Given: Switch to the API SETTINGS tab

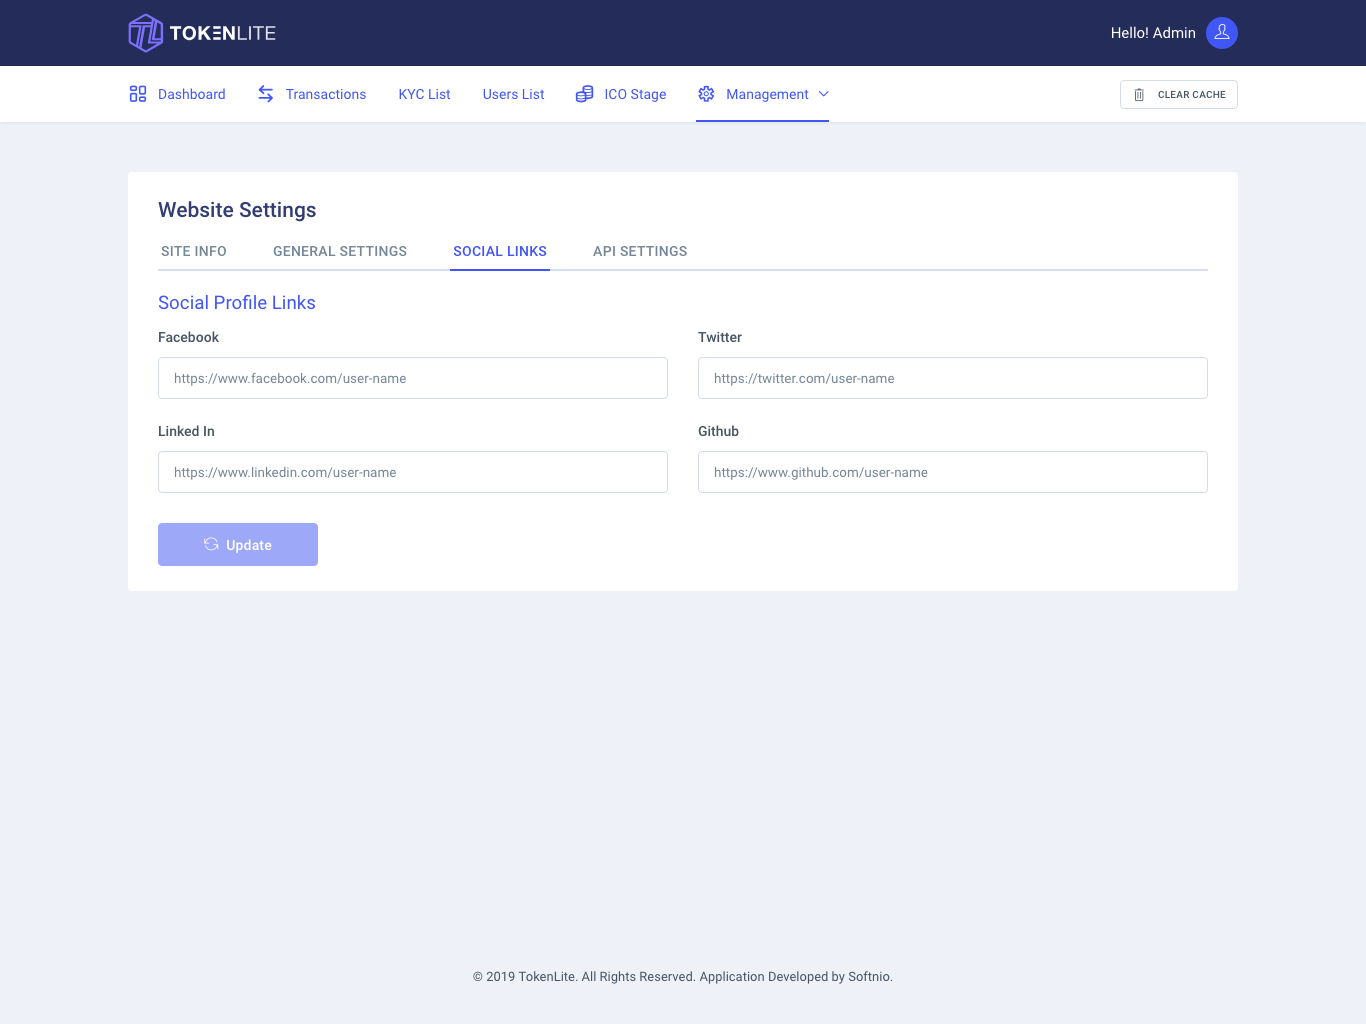Looking at the screenshot, I should (640, 251).
